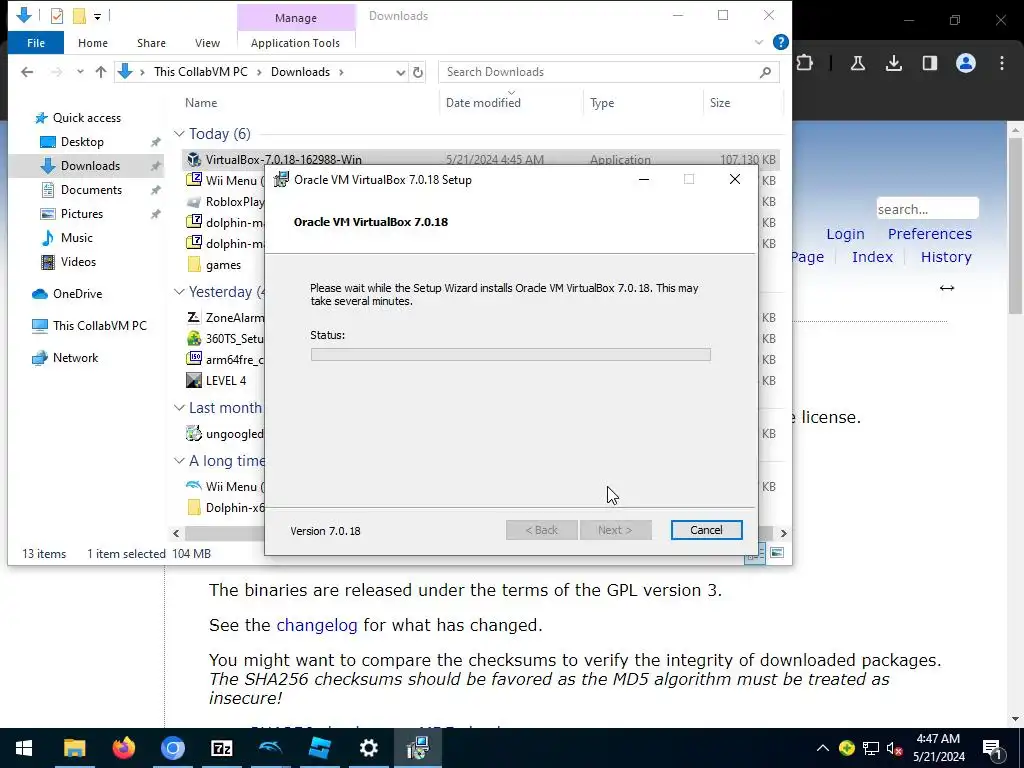Screen dimensions: 1024x768
Task: Open Pictures in the navigation pane
Action: (81, 214)
